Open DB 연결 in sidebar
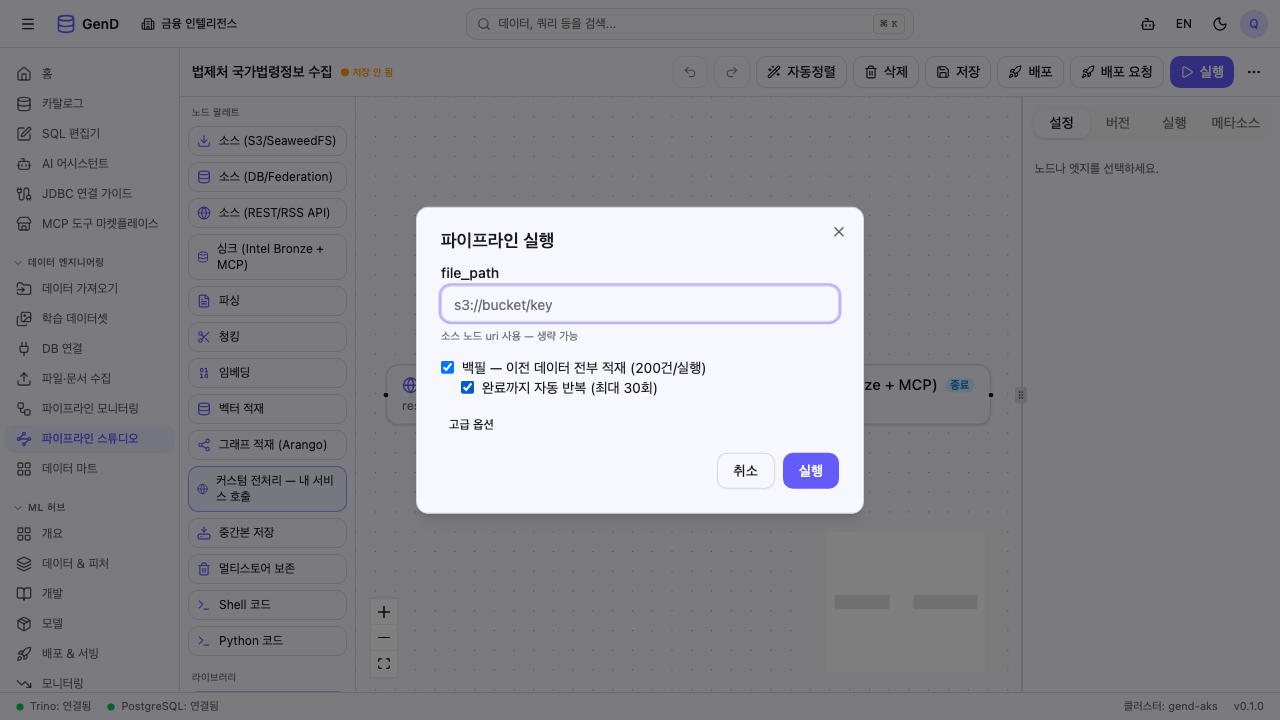The height and width of the screenshot is (720, 1280). coord(90,348)
